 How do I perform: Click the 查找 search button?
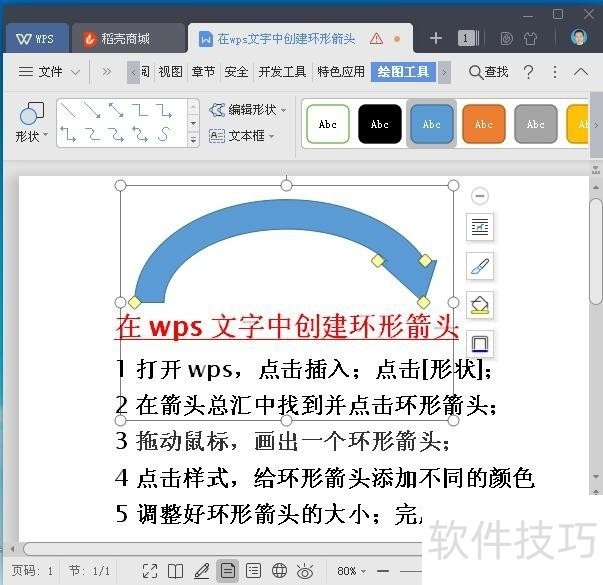488,72
